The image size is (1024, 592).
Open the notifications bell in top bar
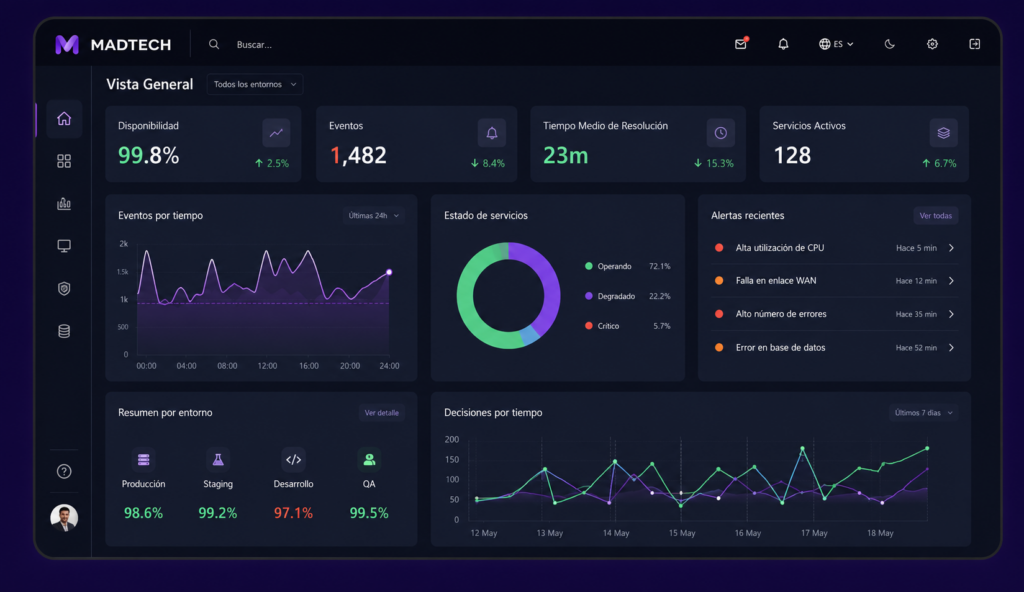[x=783, y=44]
